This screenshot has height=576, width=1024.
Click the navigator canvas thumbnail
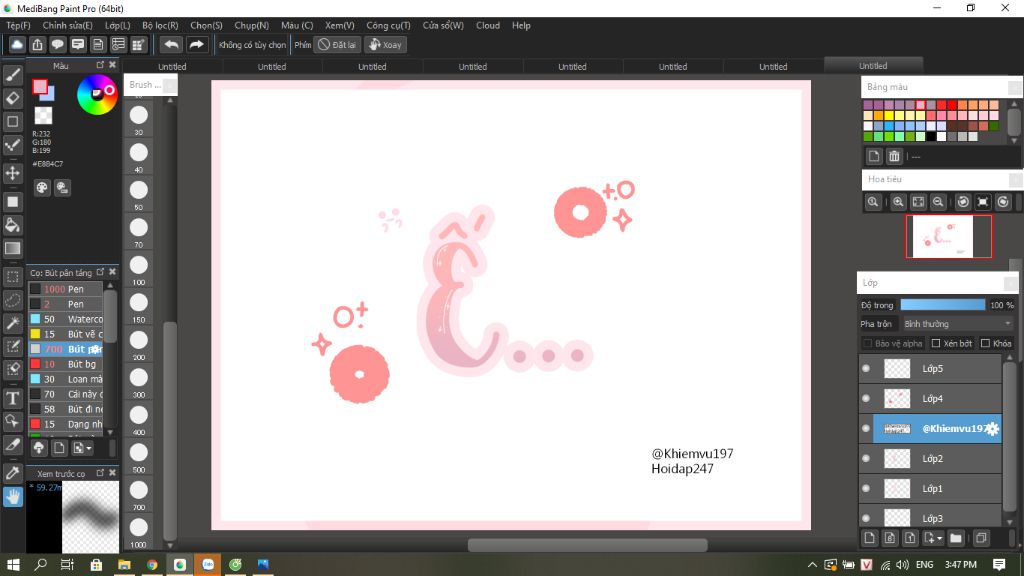[x=948, y=236]
